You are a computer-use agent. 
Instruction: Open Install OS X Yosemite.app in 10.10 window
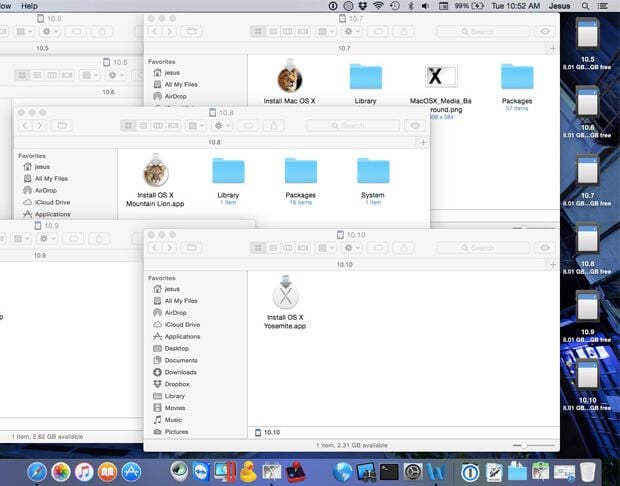(x=285, y=295)
